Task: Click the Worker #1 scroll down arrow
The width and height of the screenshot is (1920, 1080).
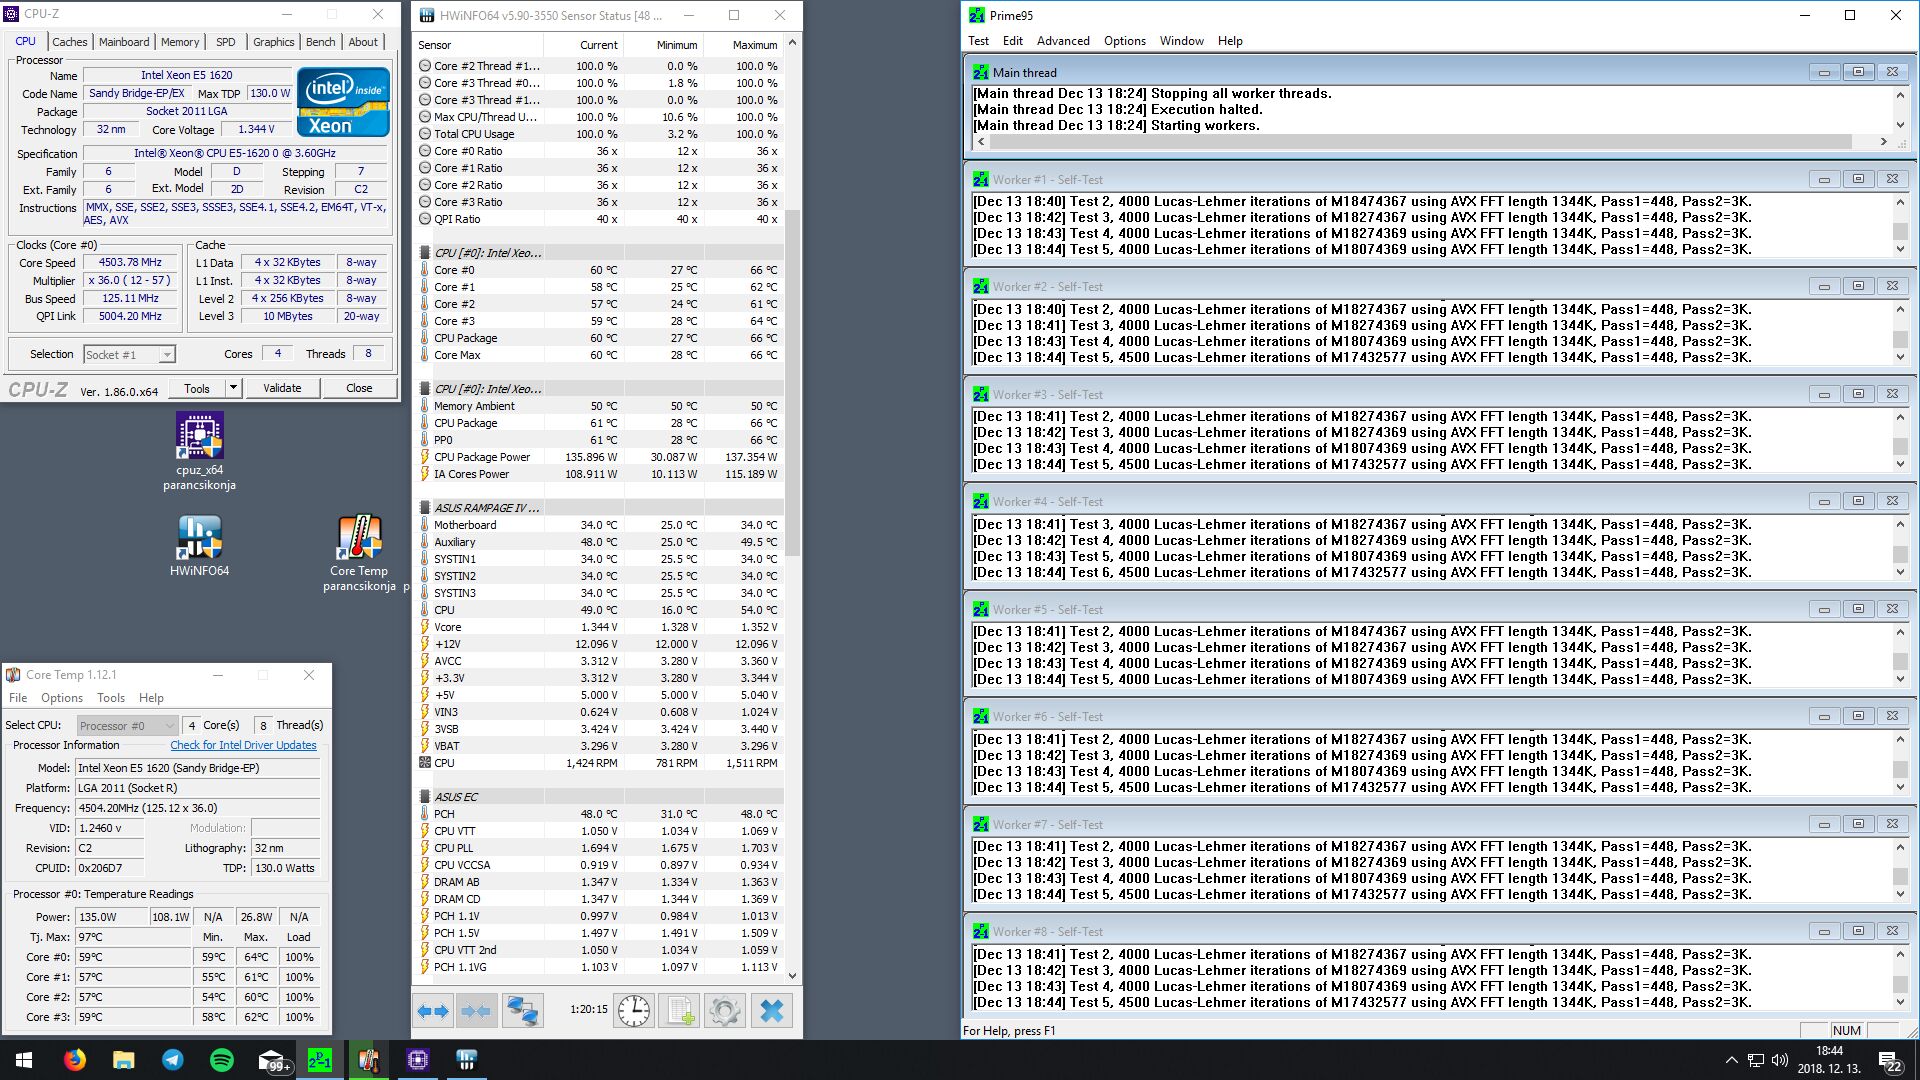Action: 1900,249
